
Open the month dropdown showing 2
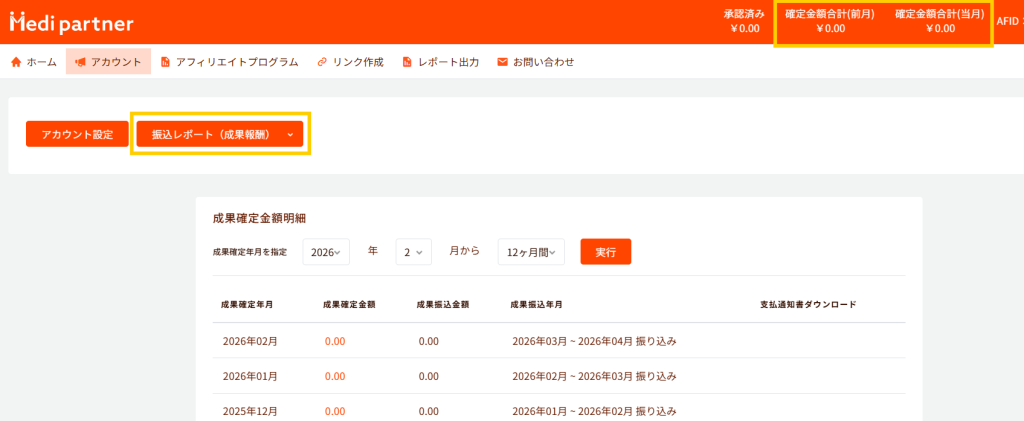(x=413, y=252)
